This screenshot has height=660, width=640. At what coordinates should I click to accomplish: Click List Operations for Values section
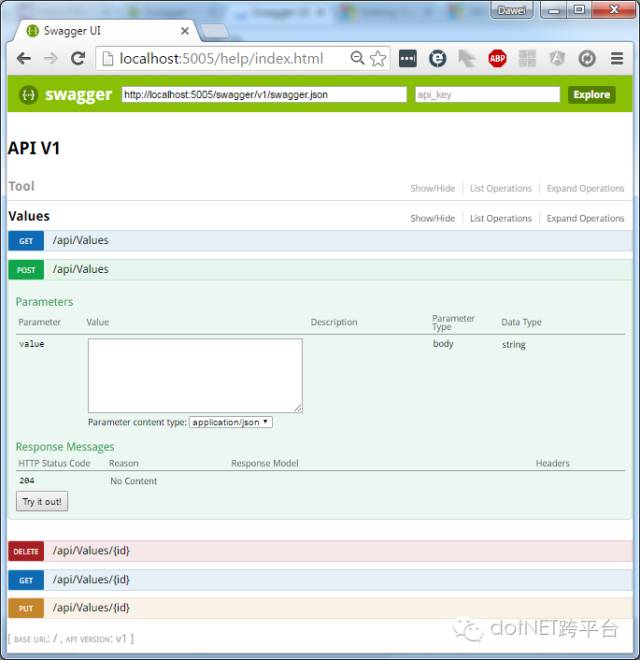point(501,218)
